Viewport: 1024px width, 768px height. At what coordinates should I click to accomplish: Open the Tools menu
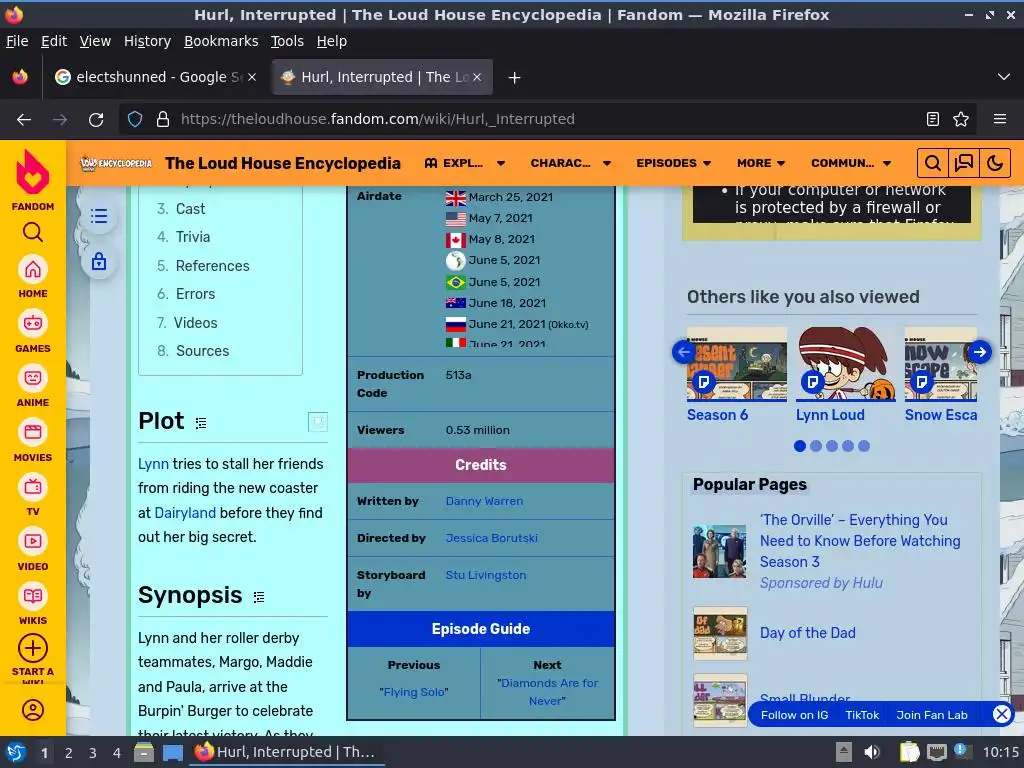(x=287, y=41)
